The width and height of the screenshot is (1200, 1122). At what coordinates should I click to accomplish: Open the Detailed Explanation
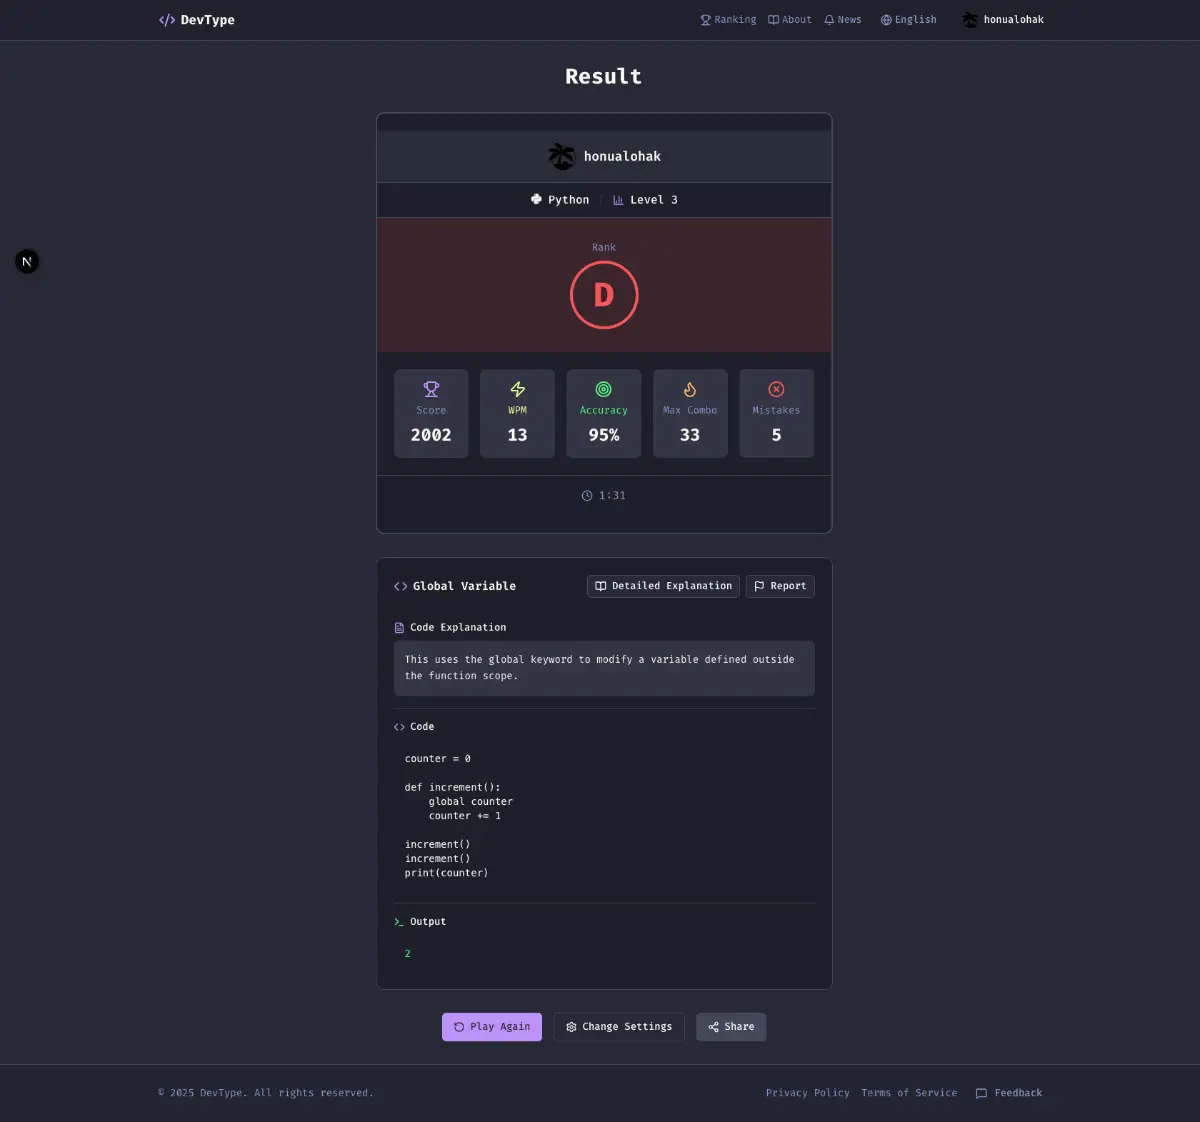[663, 586]
